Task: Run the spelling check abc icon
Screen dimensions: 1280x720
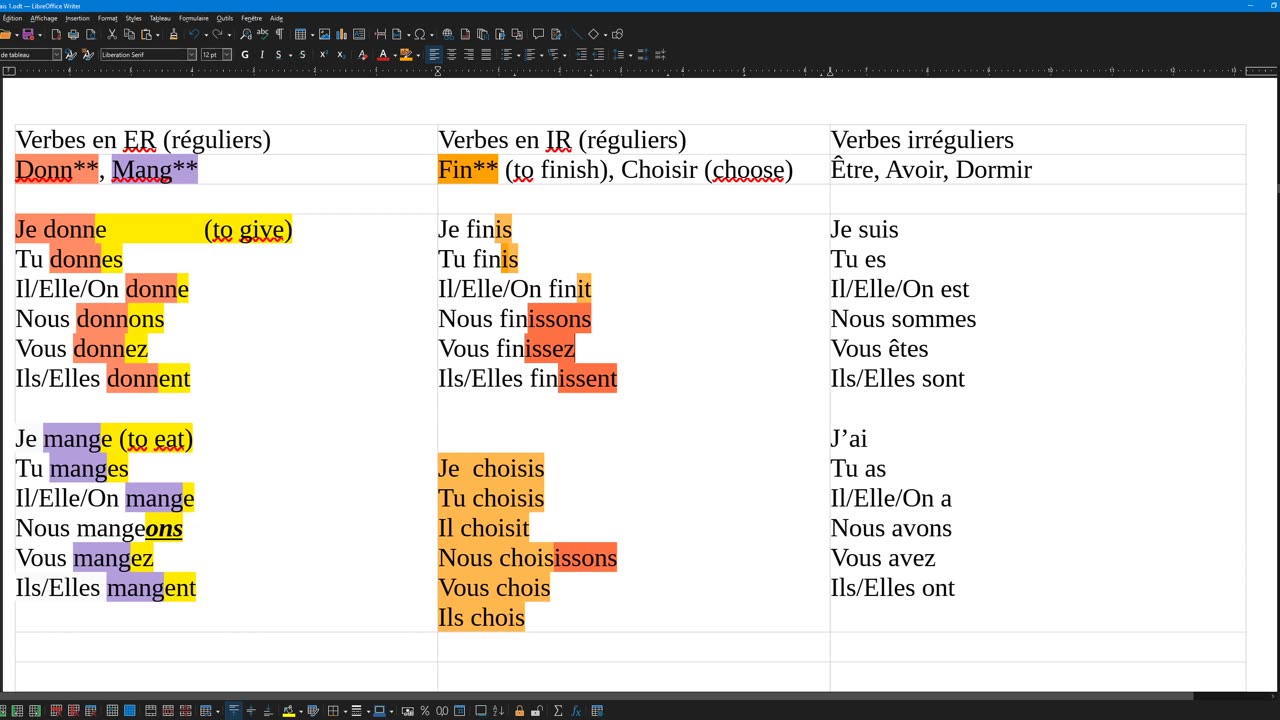Action: pyautogui.click(x=263, y=34)
